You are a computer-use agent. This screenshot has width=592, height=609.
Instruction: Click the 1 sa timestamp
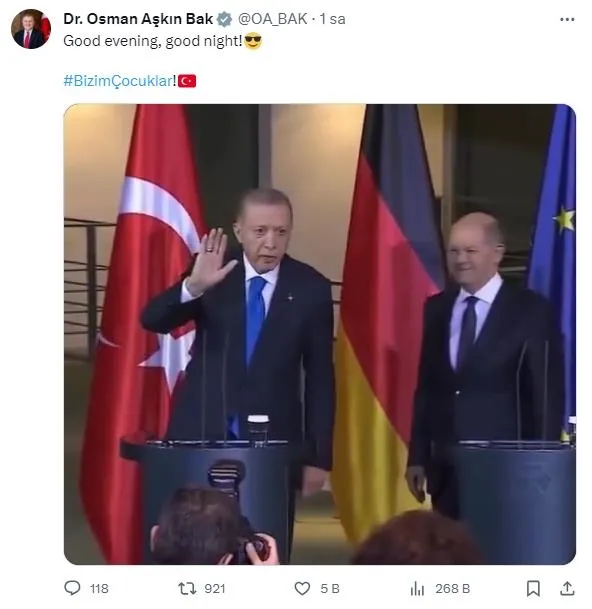pyautogui.click(x=333, y=19)
